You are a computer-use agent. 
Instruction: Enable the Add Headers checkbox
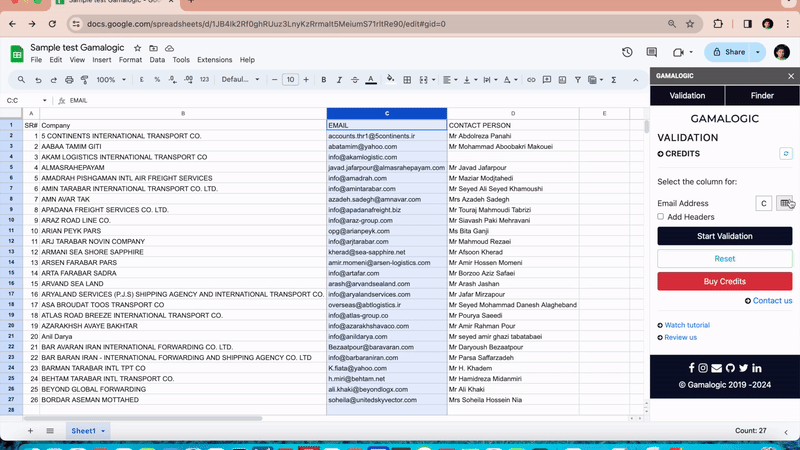[661, 217]
